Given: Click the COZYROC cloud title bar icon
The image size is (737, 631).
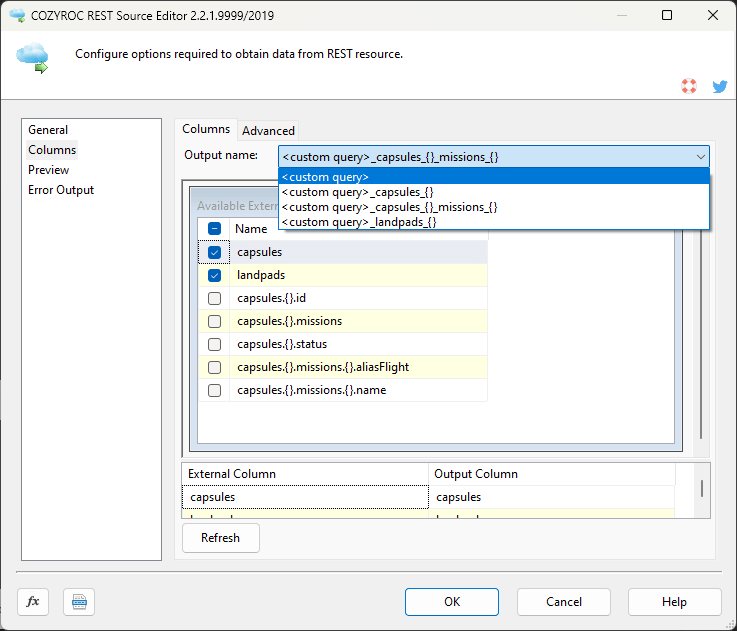Looking at the screenshot, I should [17, 15].
